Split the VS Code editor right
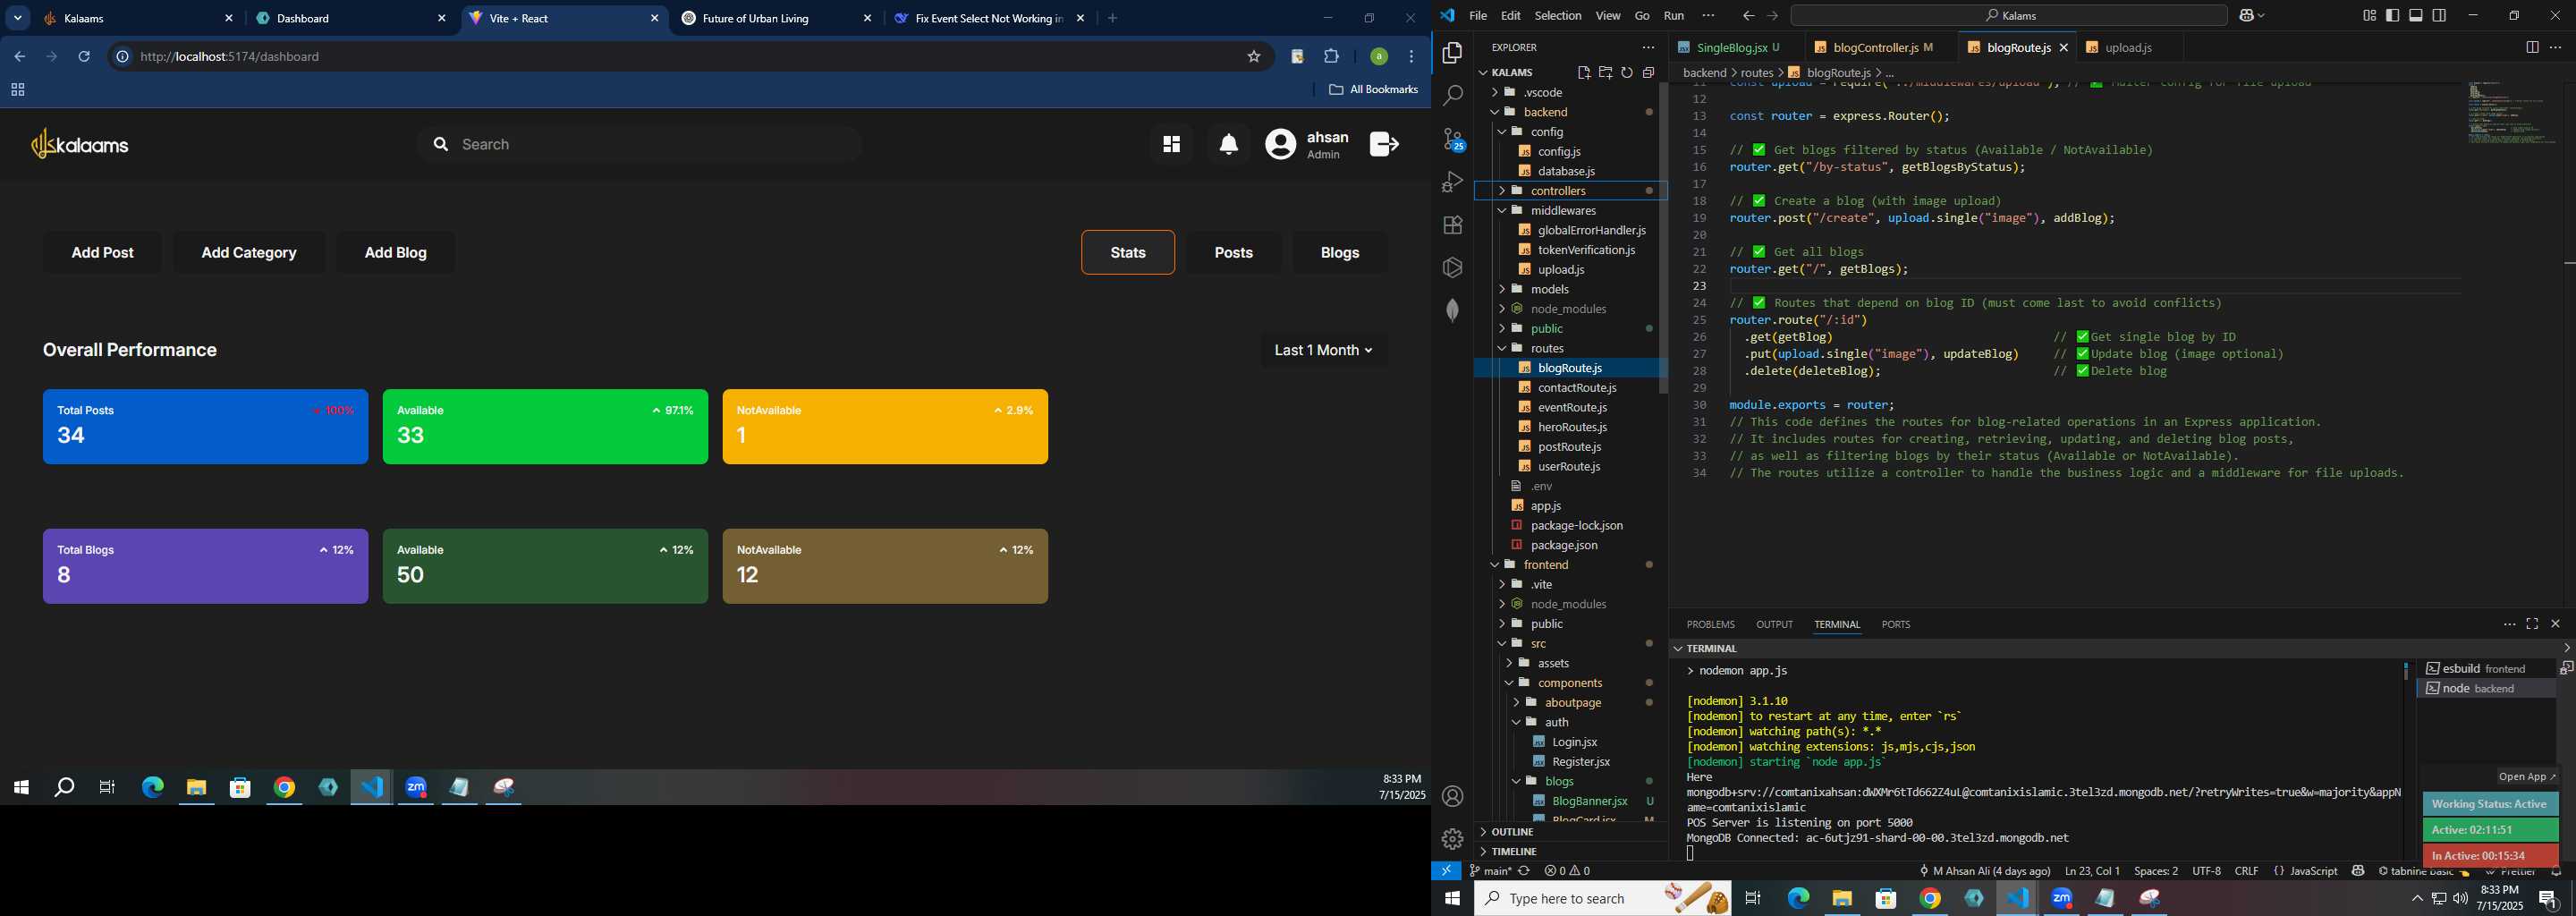This screenshot has width=2576, height=916. tap(2532, 47)
